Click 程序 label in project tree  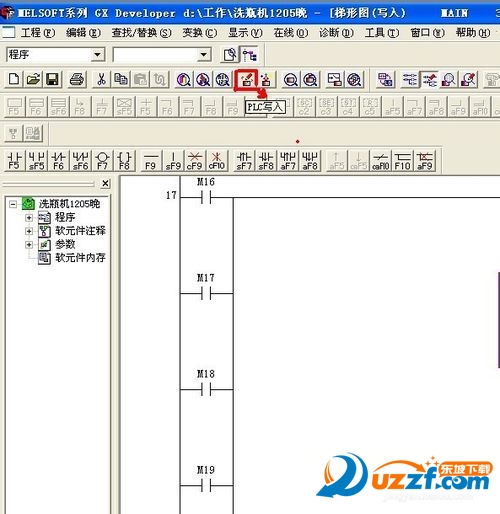[65, 217]
